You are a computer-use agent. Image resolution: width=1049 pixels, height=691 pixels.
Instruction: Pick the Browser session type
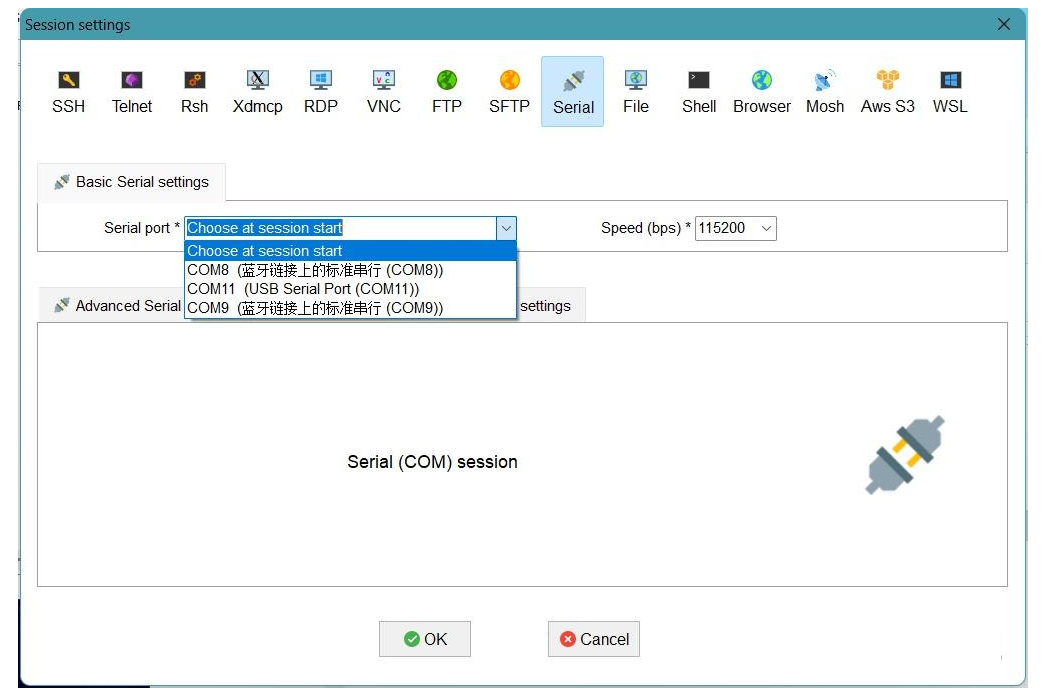pos(761,92)
